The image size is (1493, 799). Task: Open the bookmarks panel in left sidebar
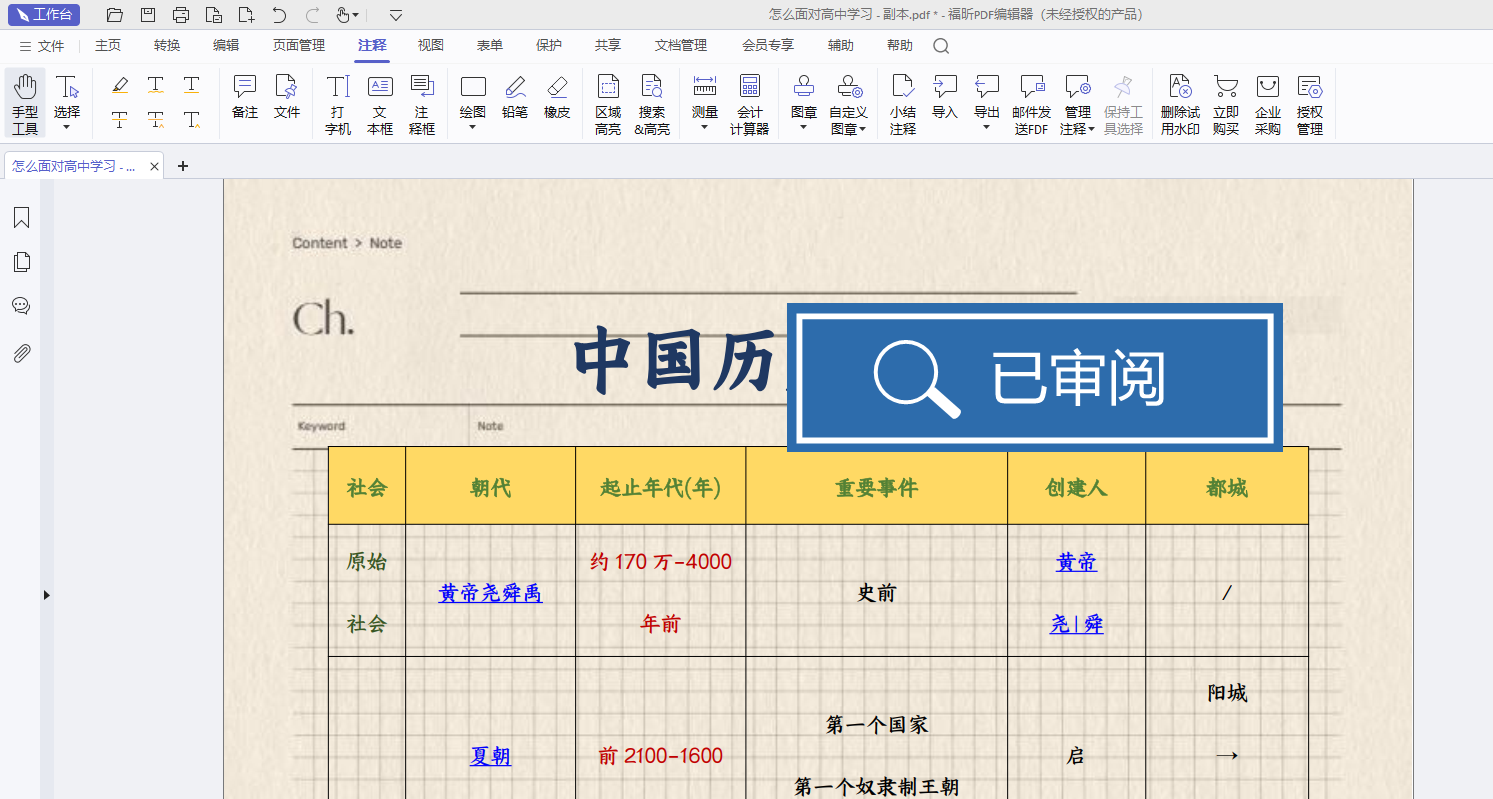tap(21, 218)
